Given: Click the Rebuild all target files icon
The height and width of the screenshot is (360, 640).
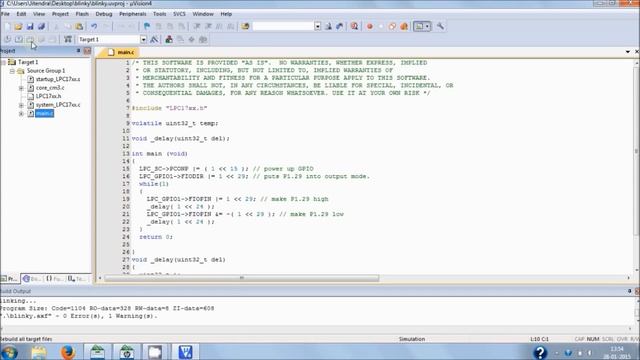Looking at the screenshot, I should (30, 40).
